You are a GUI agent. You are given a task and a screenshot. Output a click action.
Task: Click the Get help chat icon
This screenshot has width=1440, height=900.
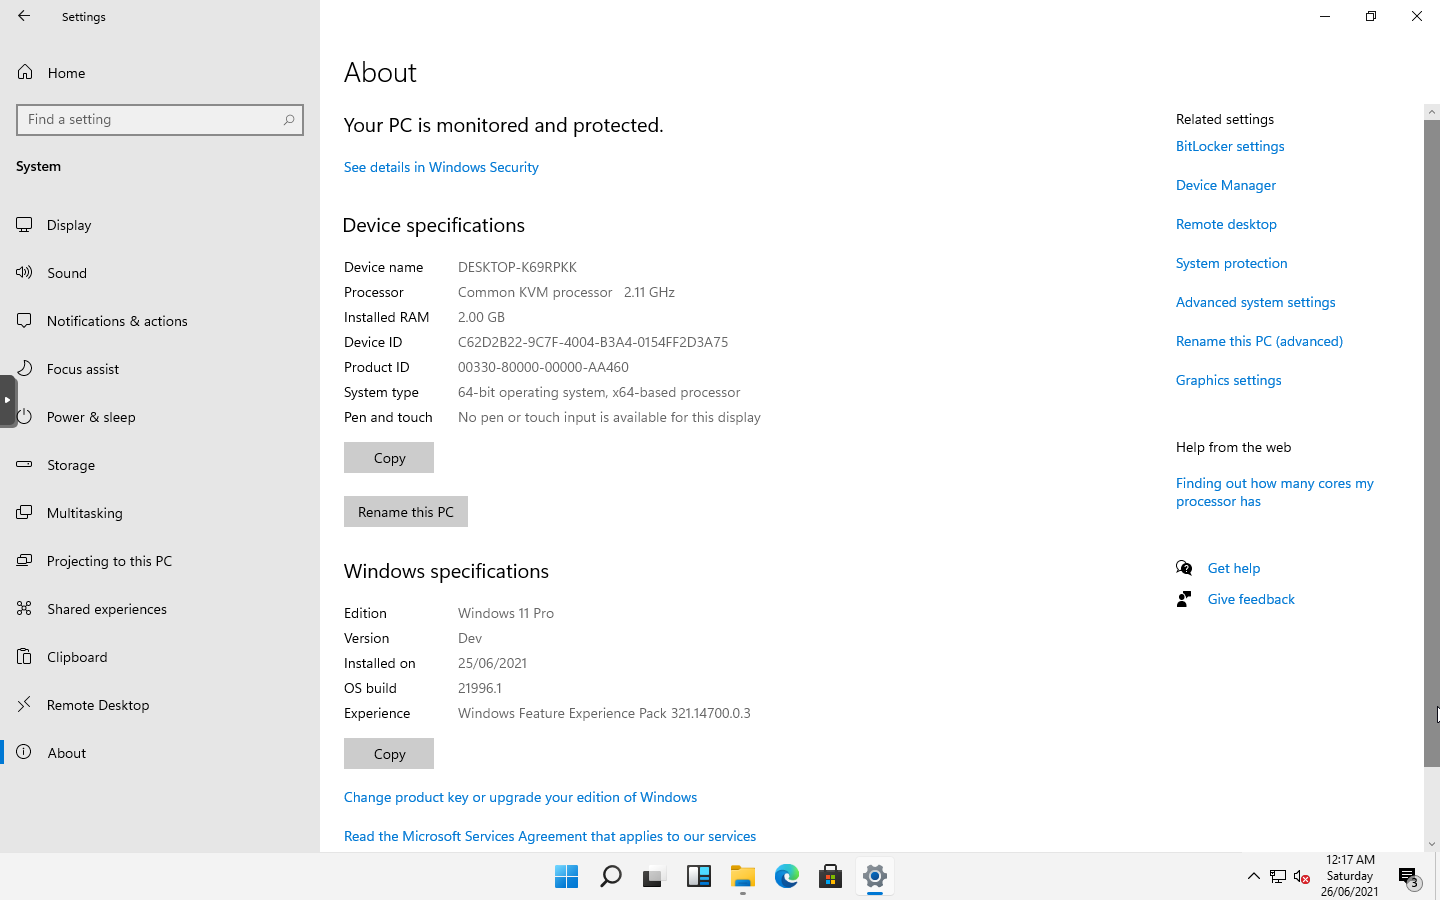[x=1184, y=568]
